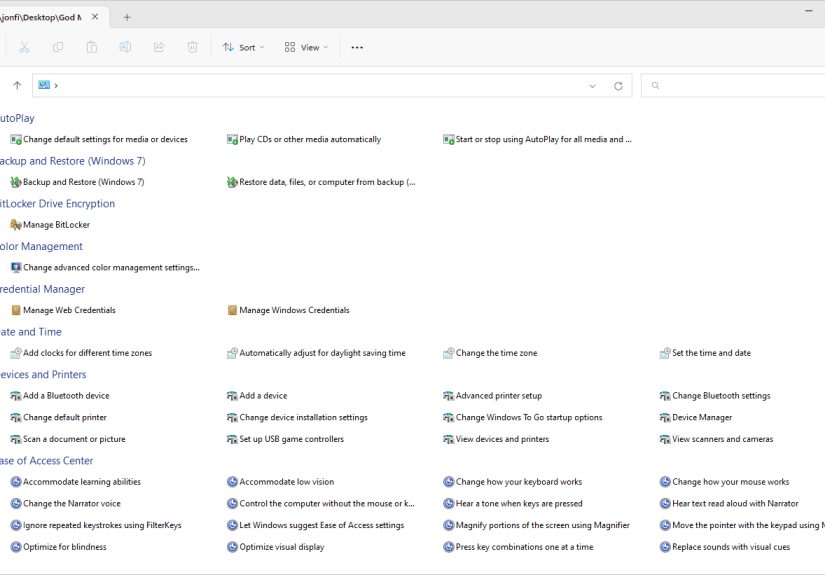Click the Manage Windows Credentials vault icon
Image resolution: width=825 pixels, height=575 pixels.
click(232, 310)
